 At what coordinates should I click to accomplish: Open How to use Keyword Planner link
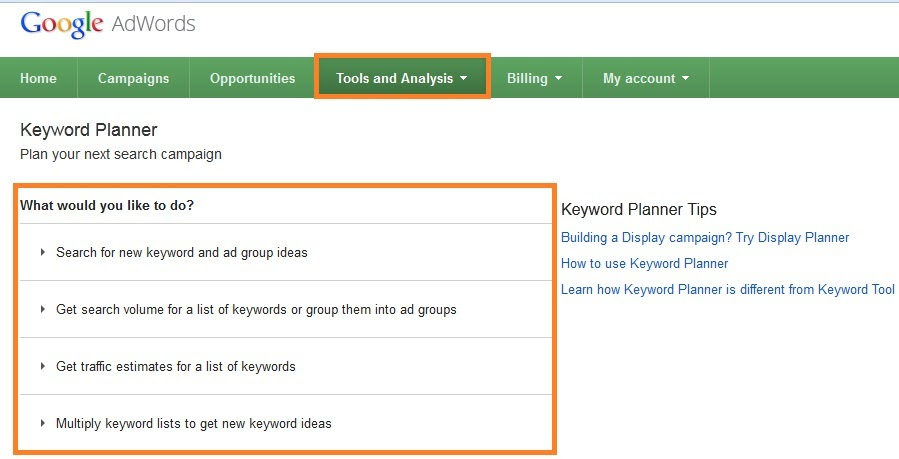(644, 264)
